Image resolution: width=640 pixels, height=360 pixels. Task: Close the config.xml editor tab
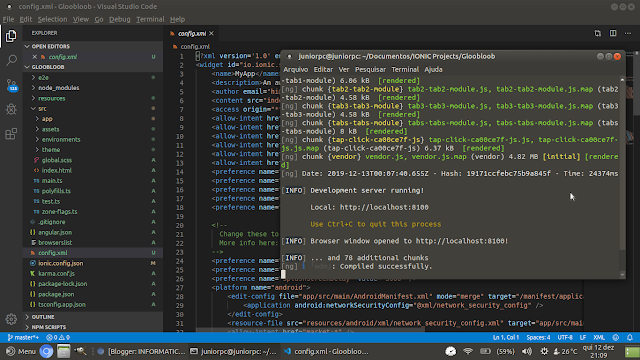(x=211, y=33)
